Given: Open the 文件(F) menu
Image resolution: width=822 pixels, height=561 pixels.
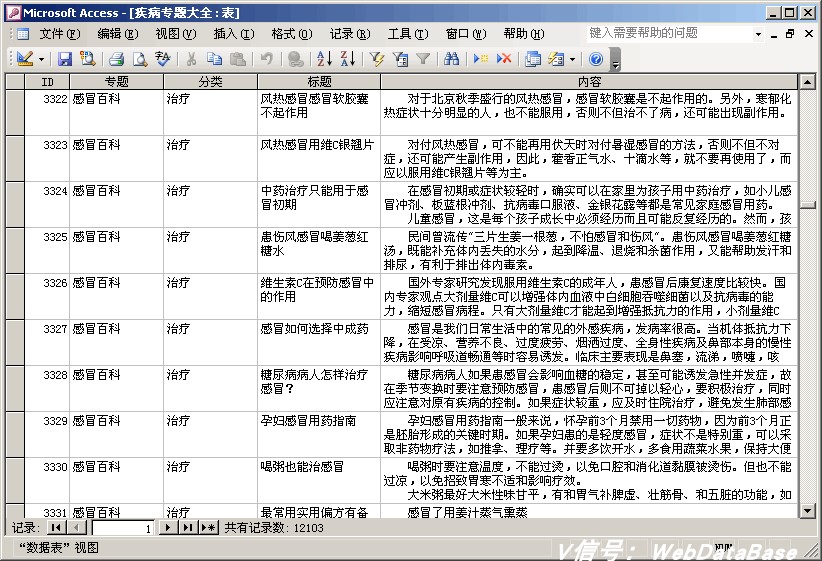Looking at the screenshot, I should point(60,34).
